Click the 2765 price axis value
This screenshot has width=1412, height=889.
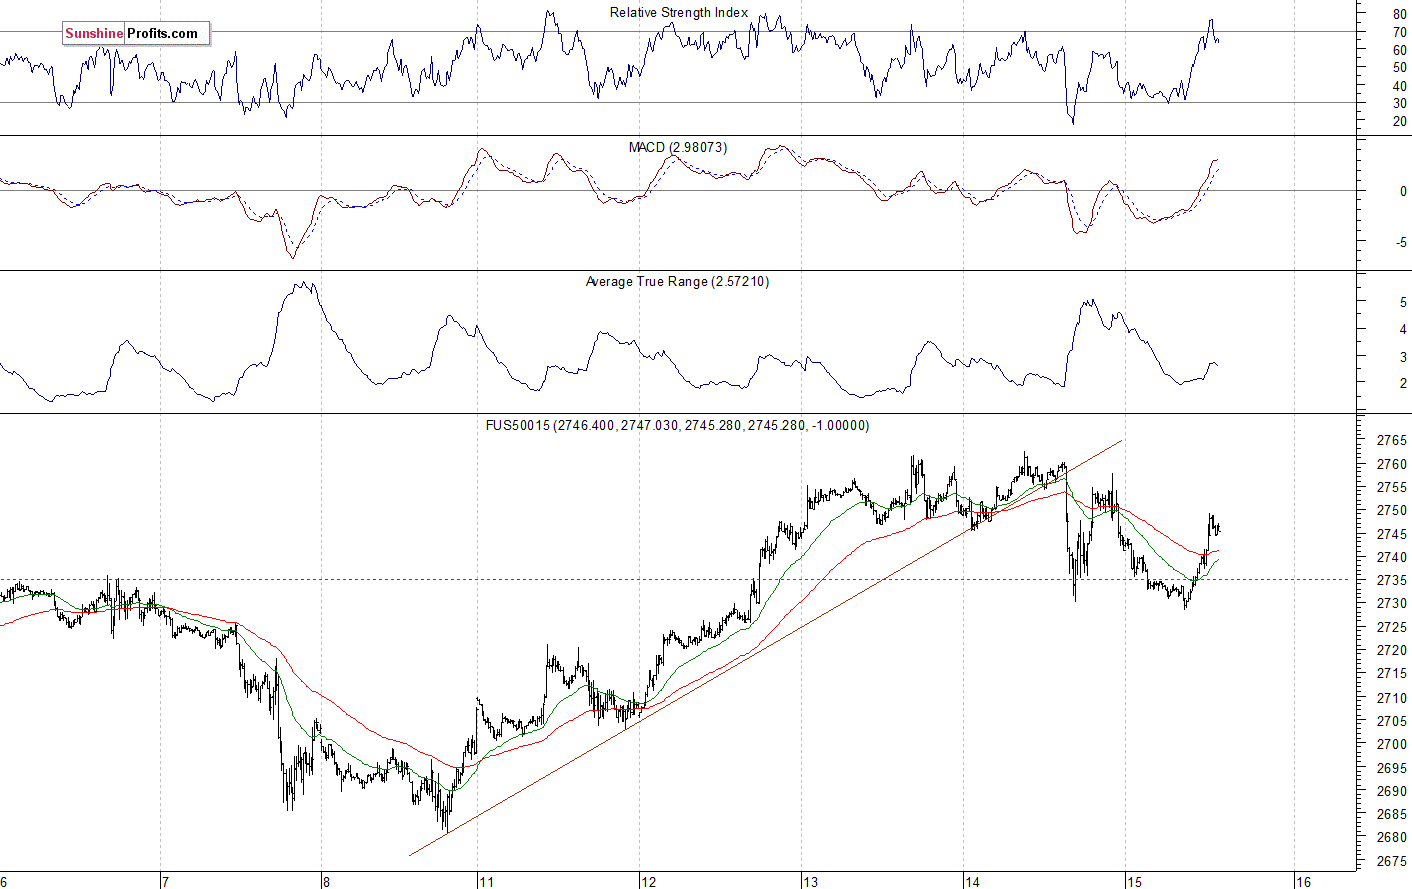tap(1391, 440)
